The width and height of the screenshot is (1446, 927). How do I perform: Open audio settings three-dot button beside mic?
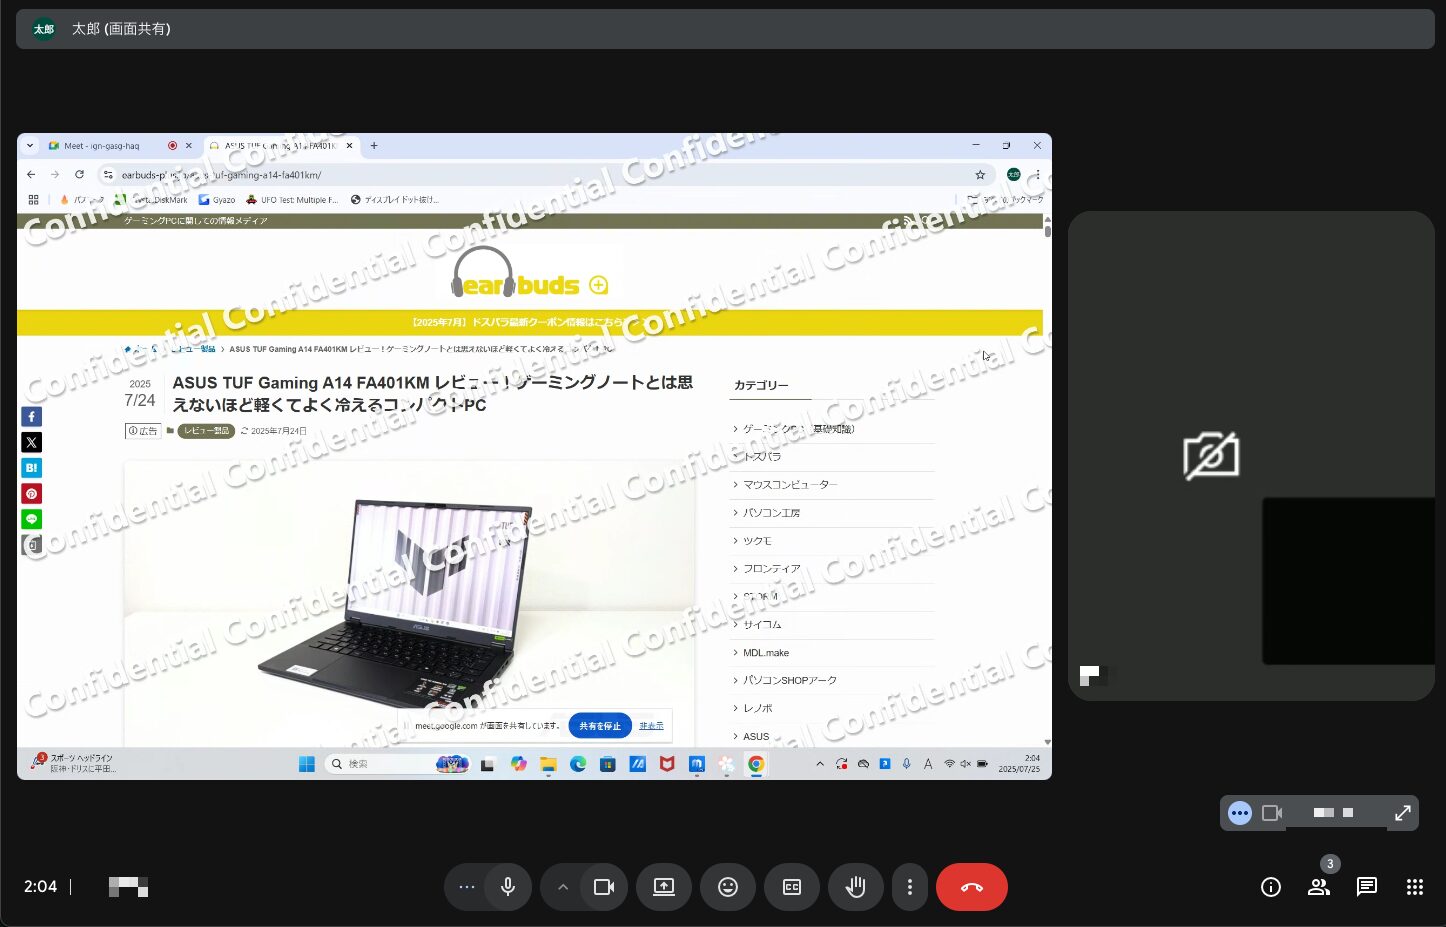point(466,887)
